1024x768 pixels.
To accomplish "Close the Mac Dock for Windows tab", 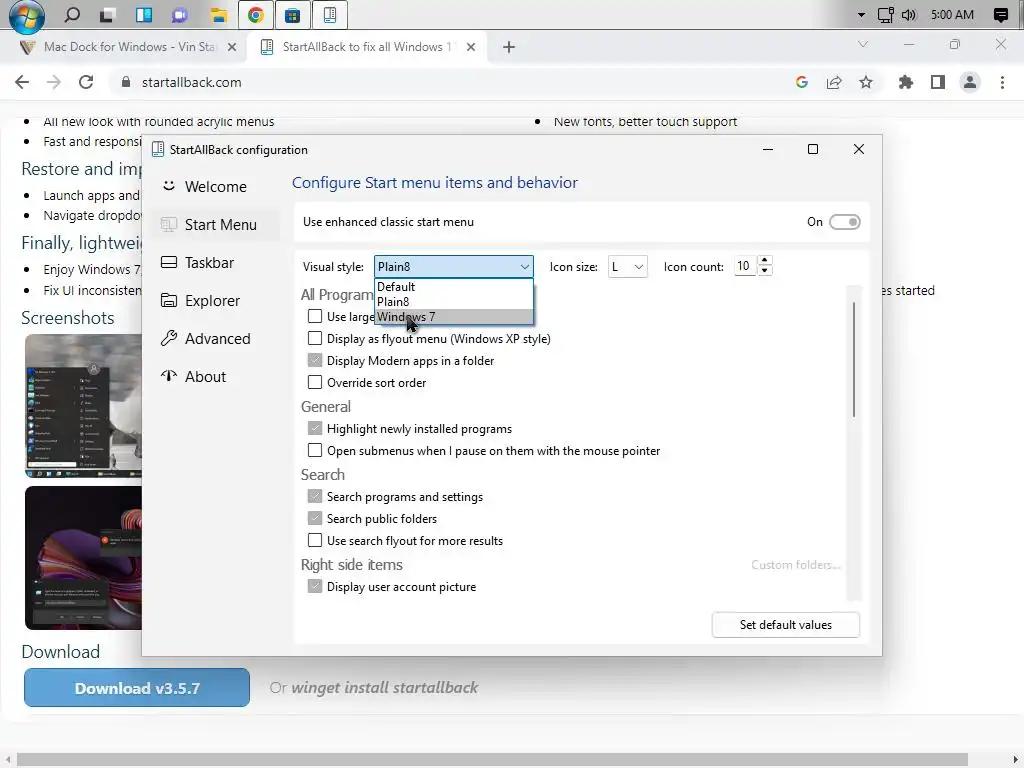I will 232,47.
